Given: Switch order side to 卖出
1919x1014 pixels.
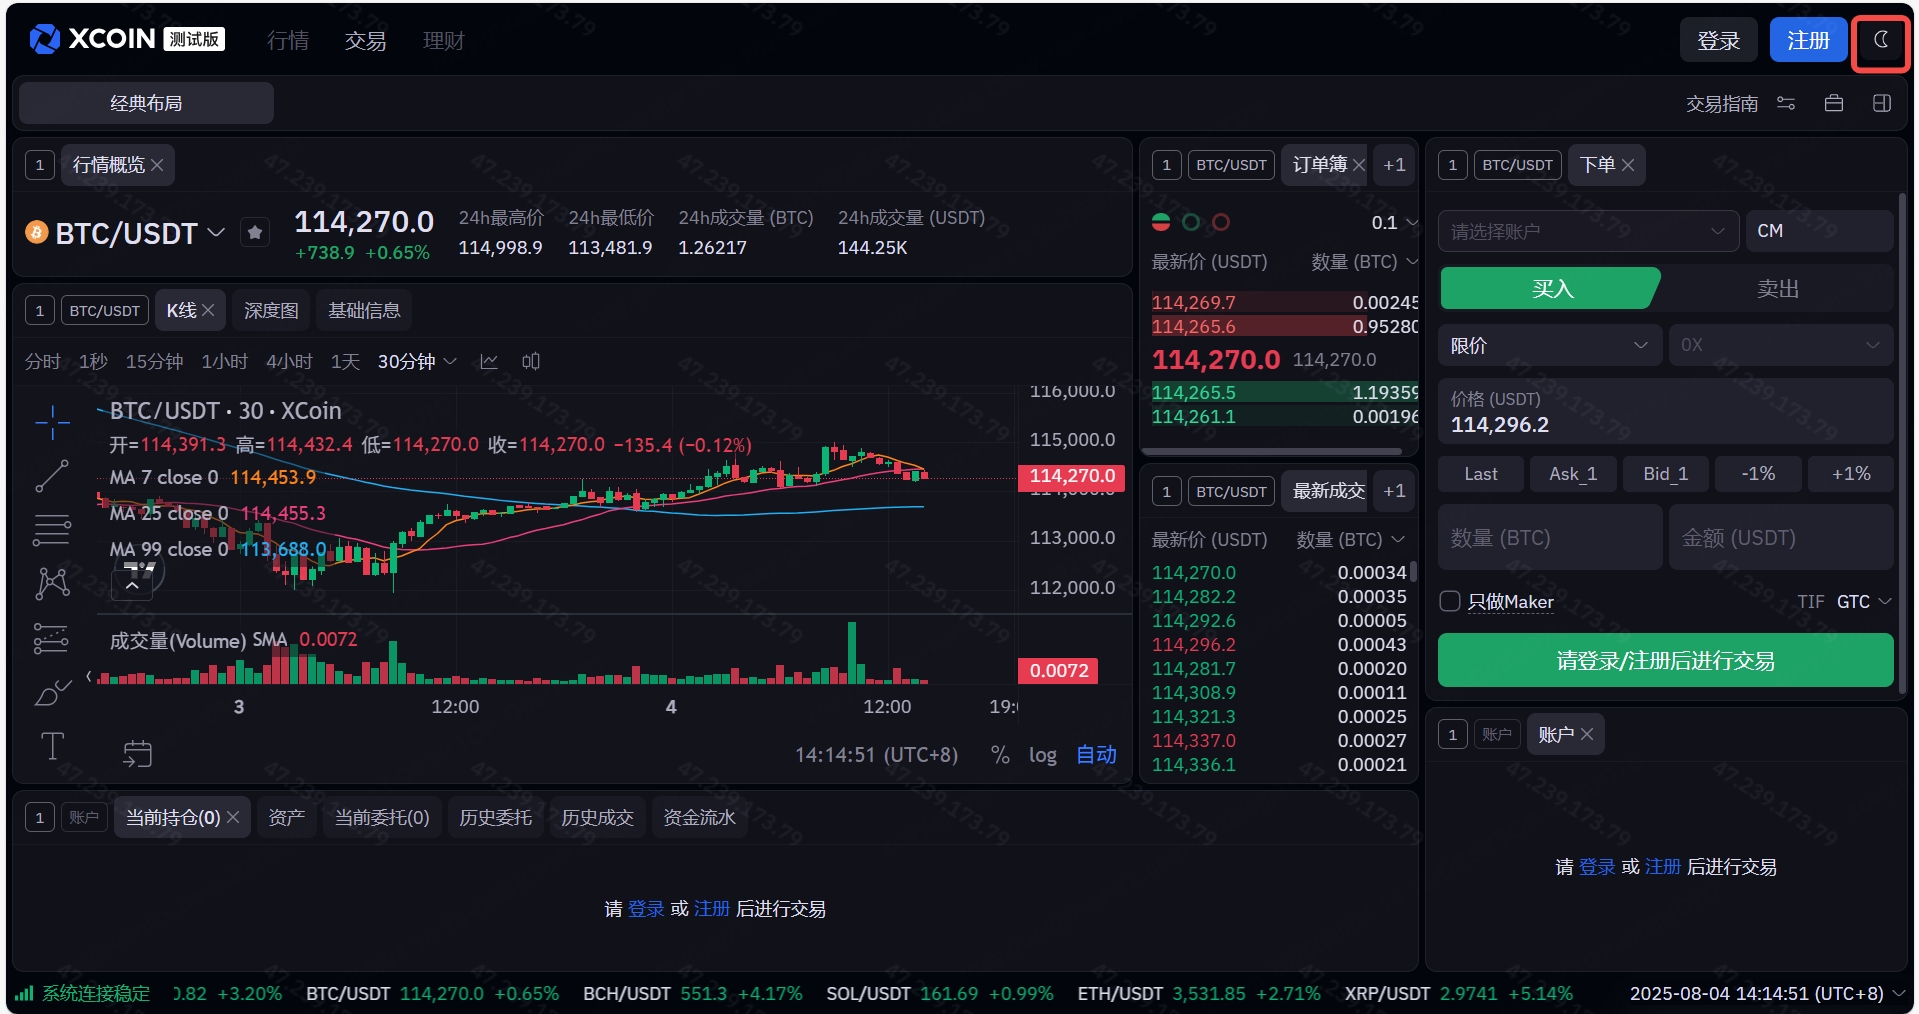Looking at the screenshot, I should click(x=1777, y=289).
